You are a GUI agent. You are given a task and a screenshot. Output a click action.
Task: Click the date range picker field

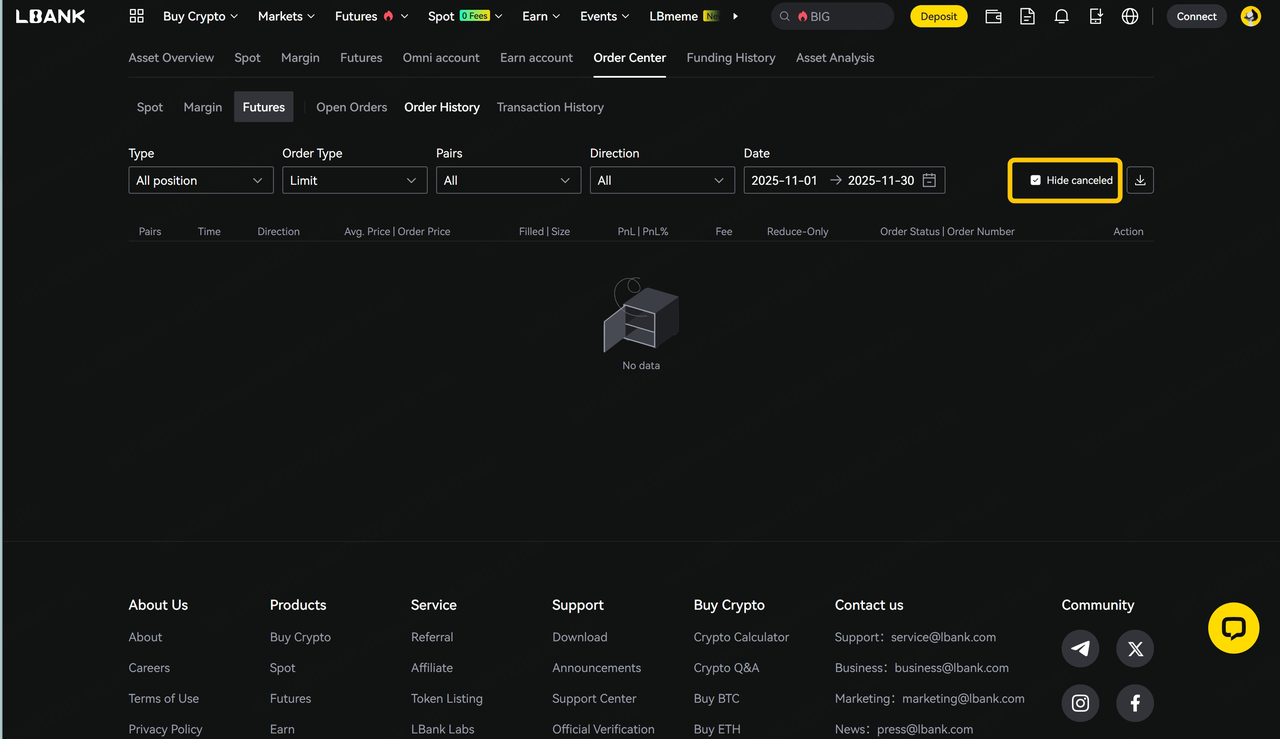point(844,180)
